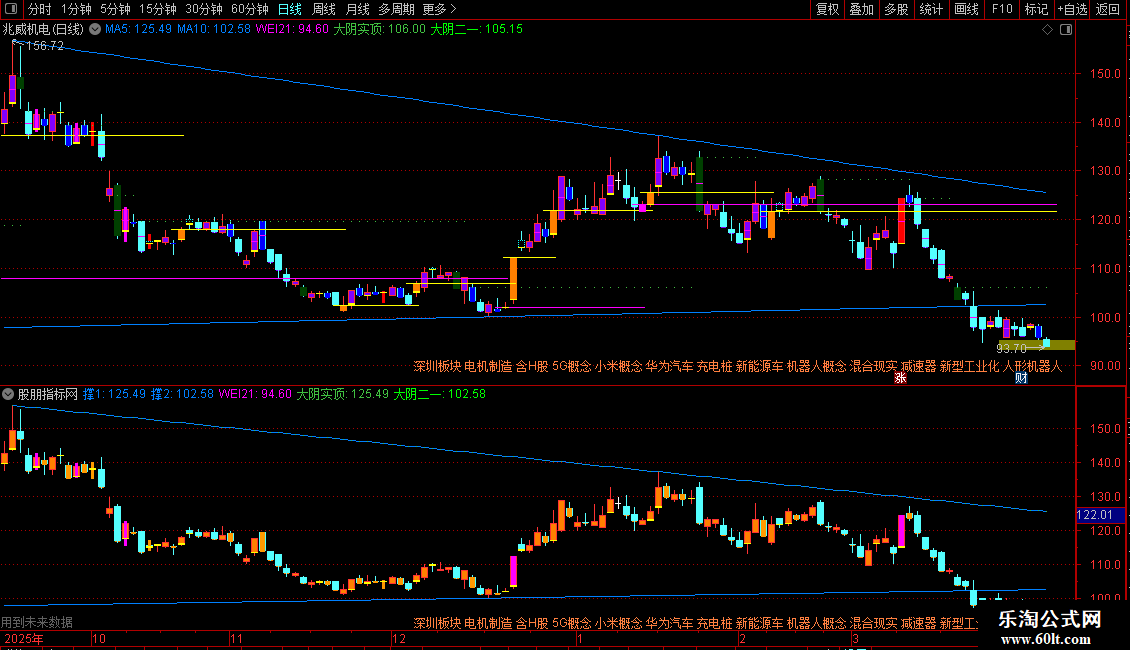1130x650 pixels.
Task: Click 充电桩 tag in upper chart
Action: point(714,367)
